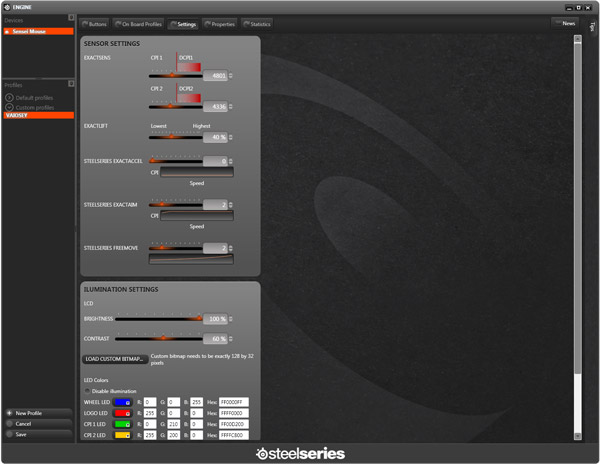The width and height of the screenshot is (600, 464).
Task: Open CPI 2 LED yellow color dropdown
Action: (x=123, y=435)
